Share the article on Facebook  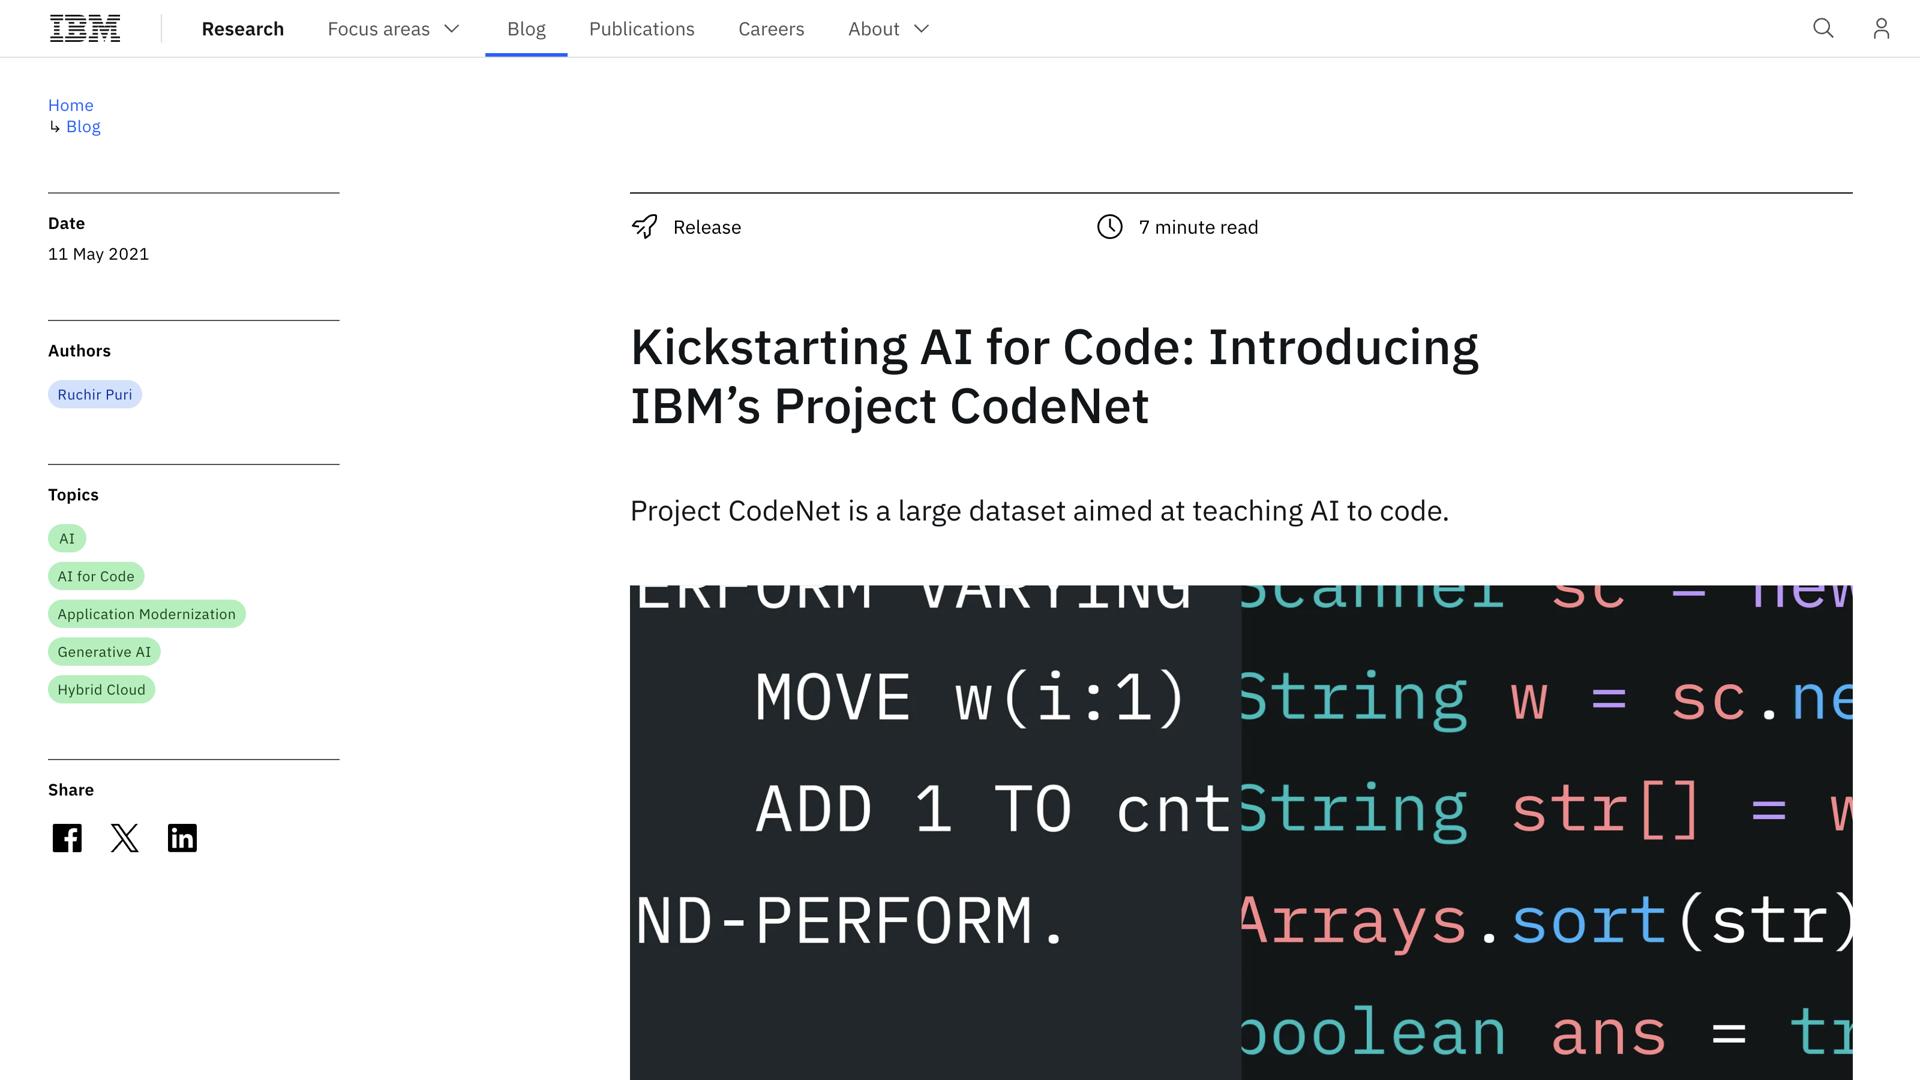click(x=66, y=838)
